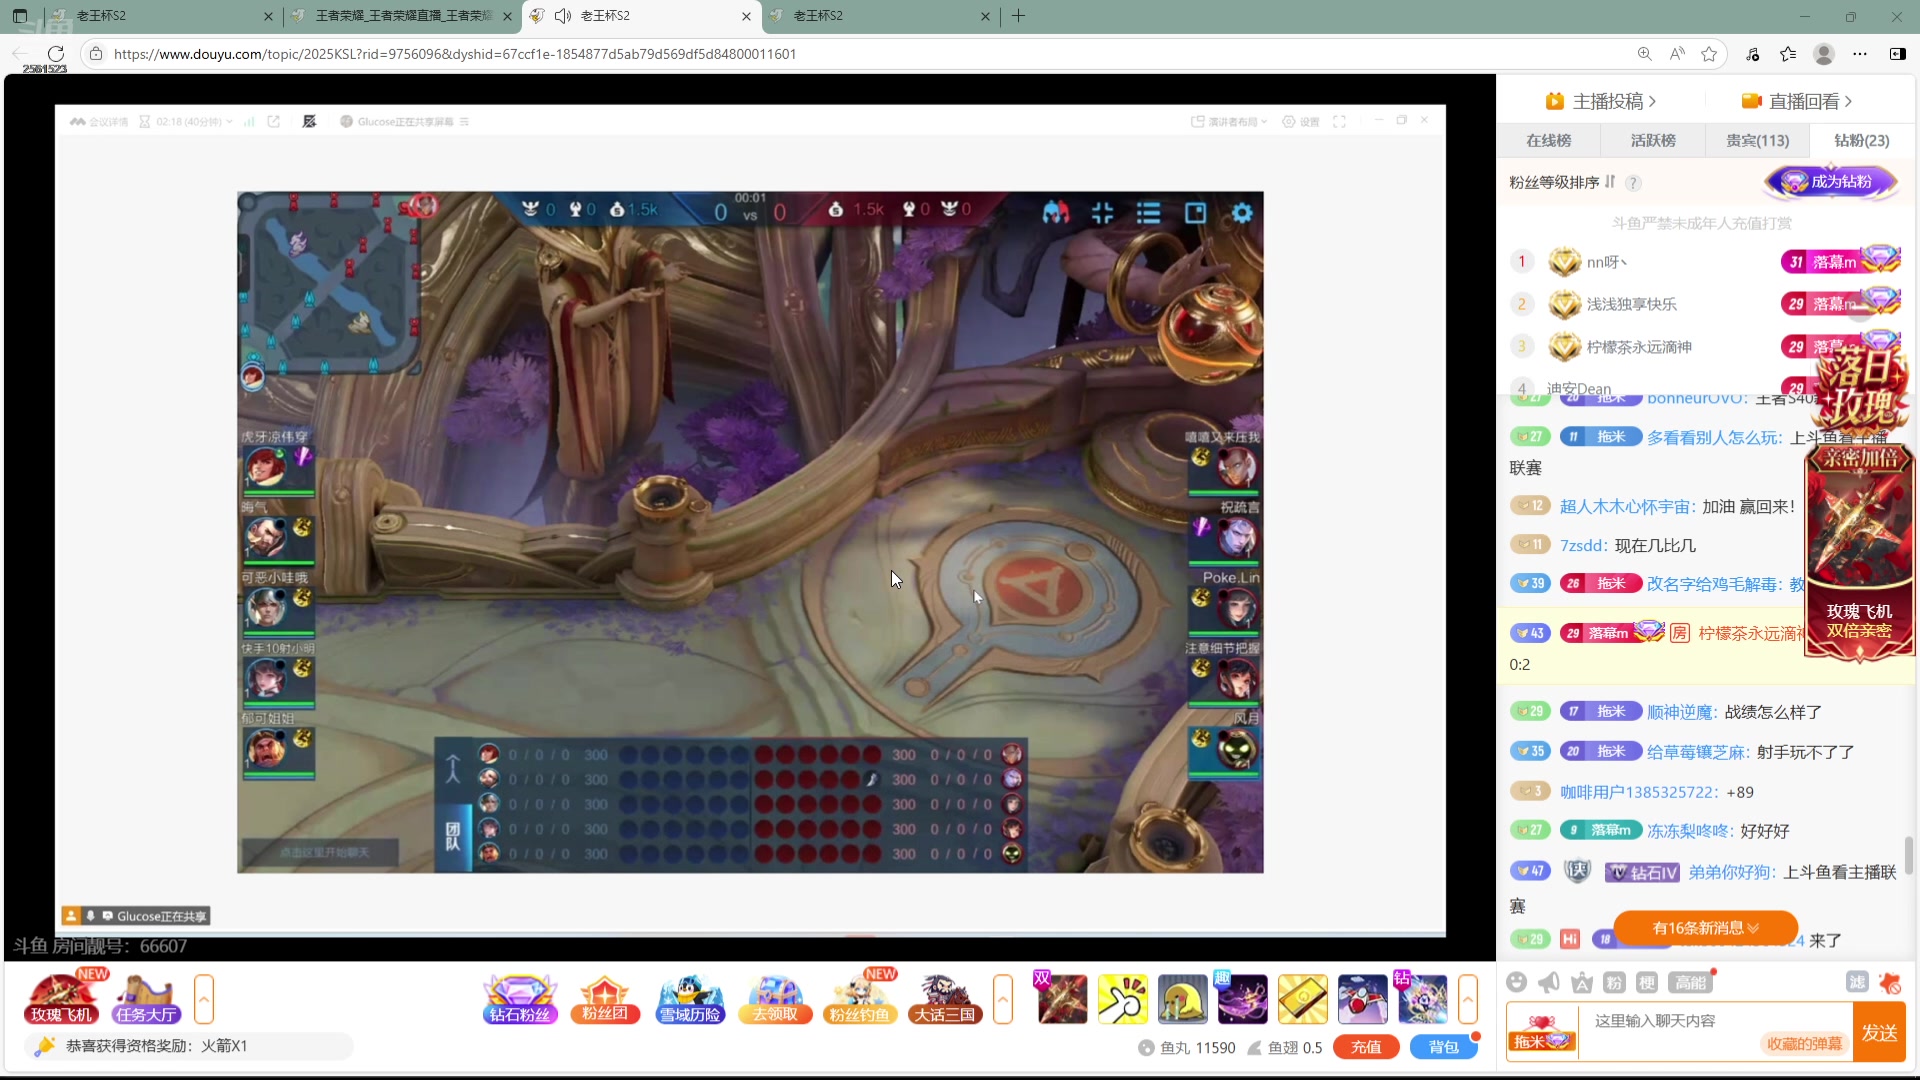This screenshot has width=1920, height=1080.
Task: Open the browser zoom control
Action: point(1644,54)
